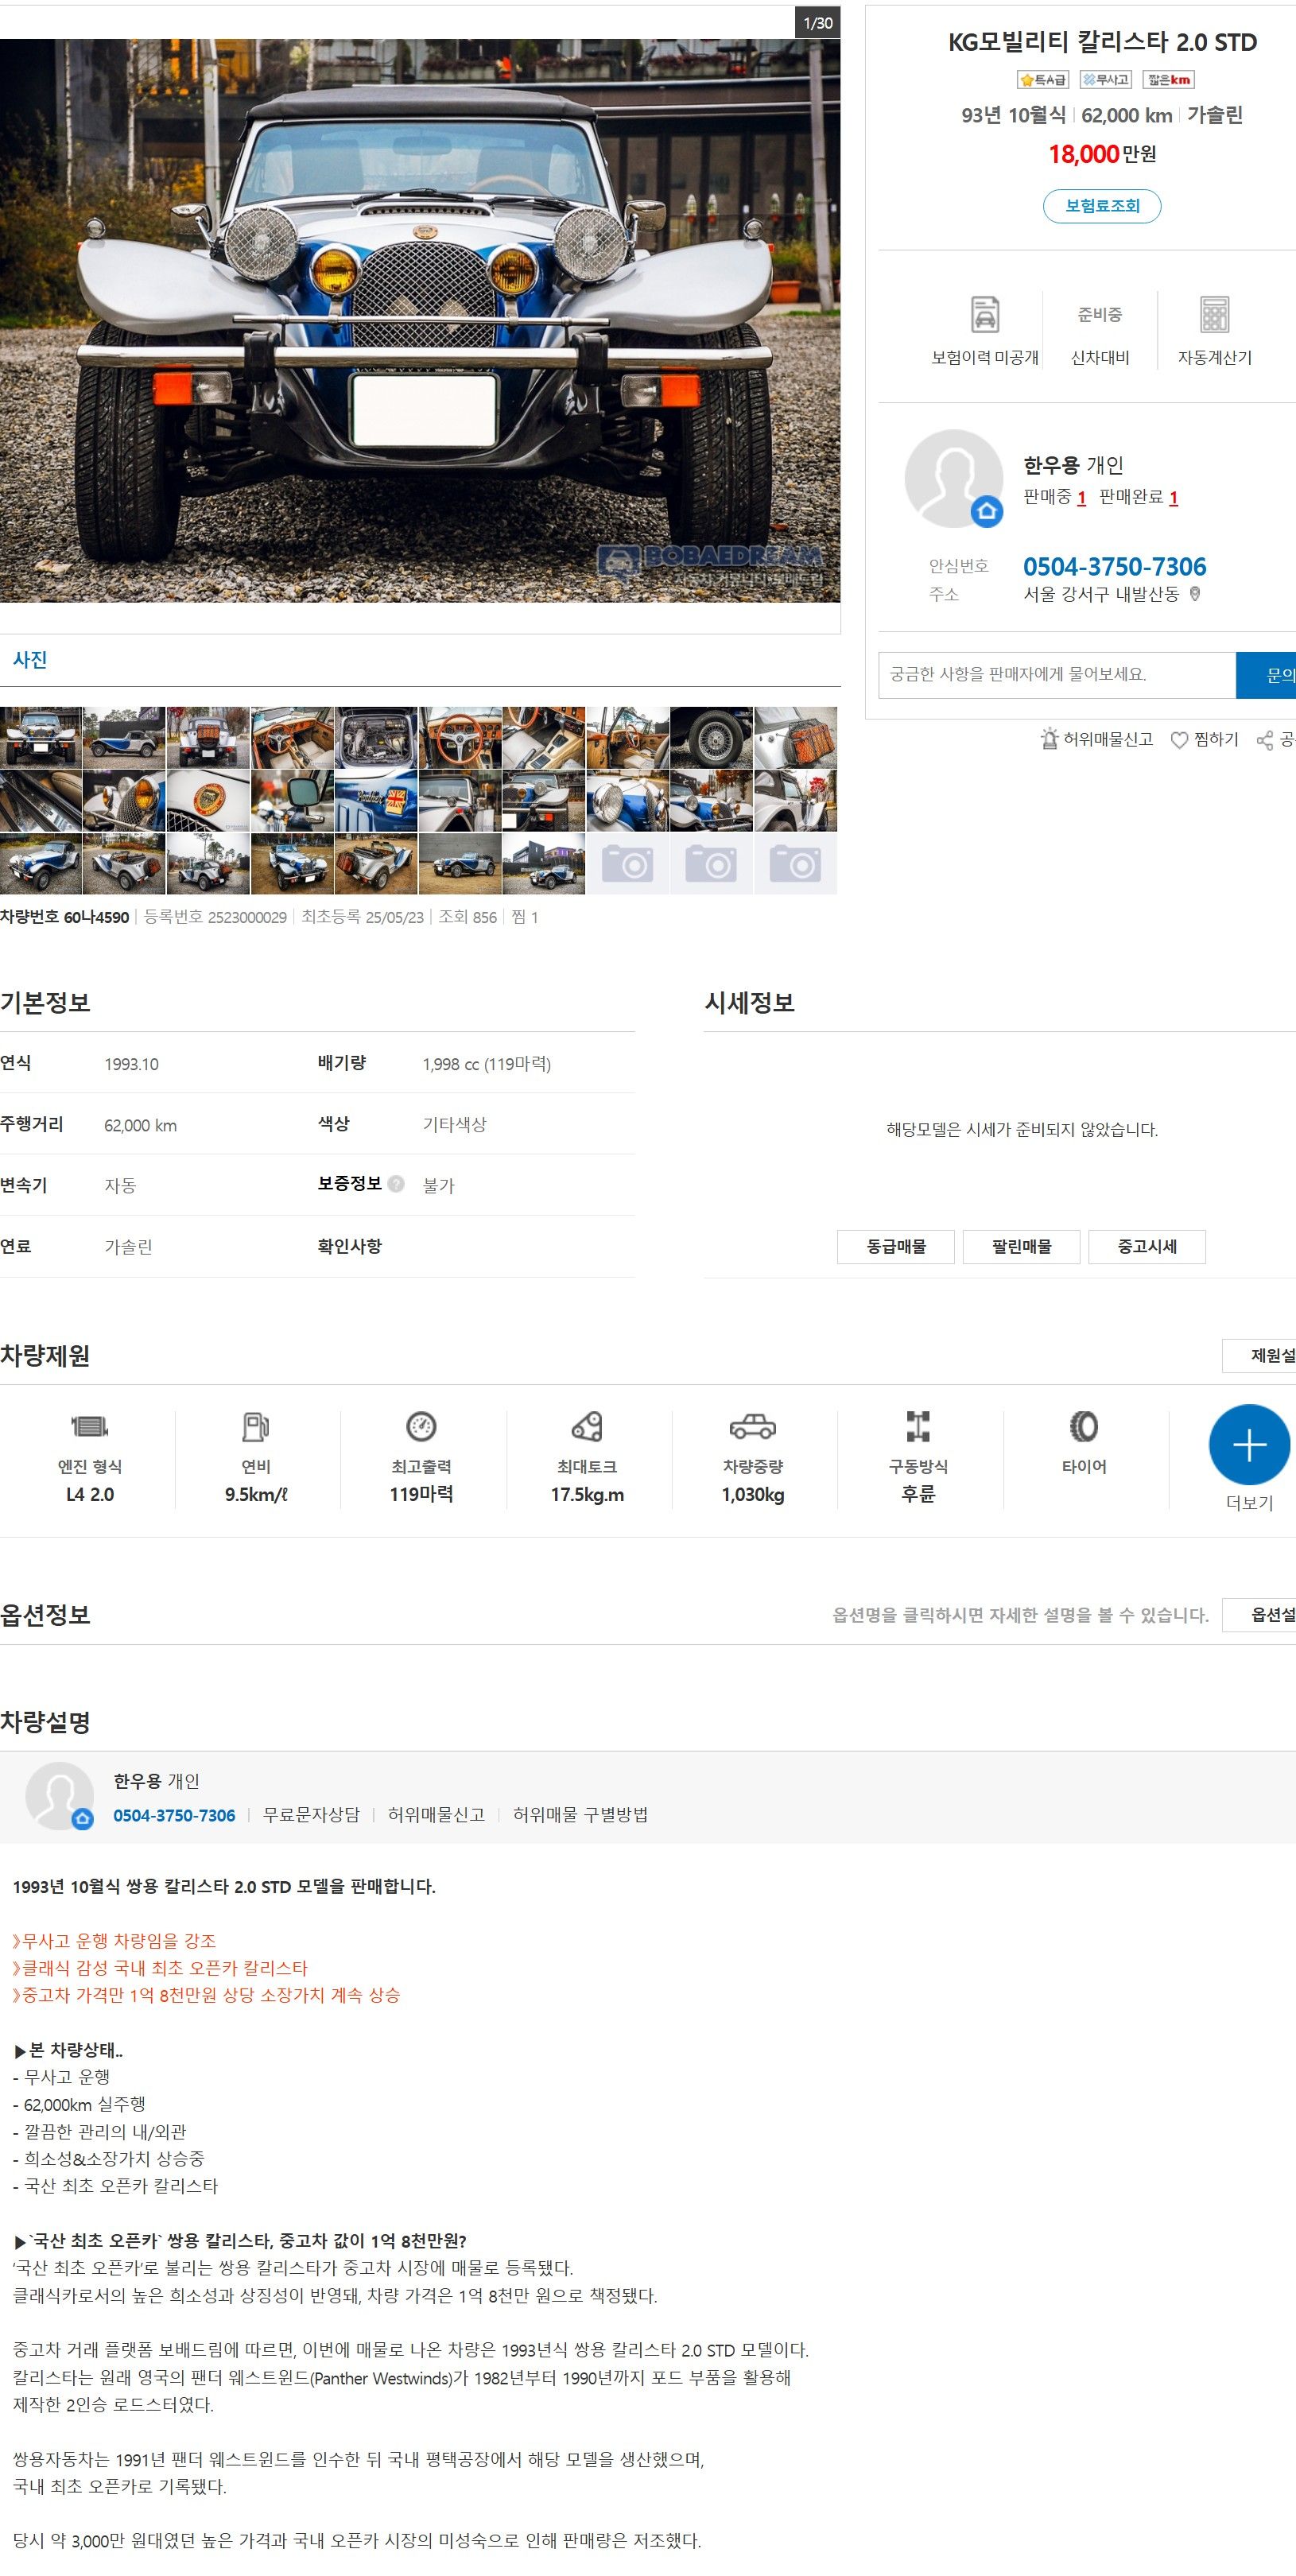
Task: Click the map pin next to seller address
Action: click(1195, 594)
